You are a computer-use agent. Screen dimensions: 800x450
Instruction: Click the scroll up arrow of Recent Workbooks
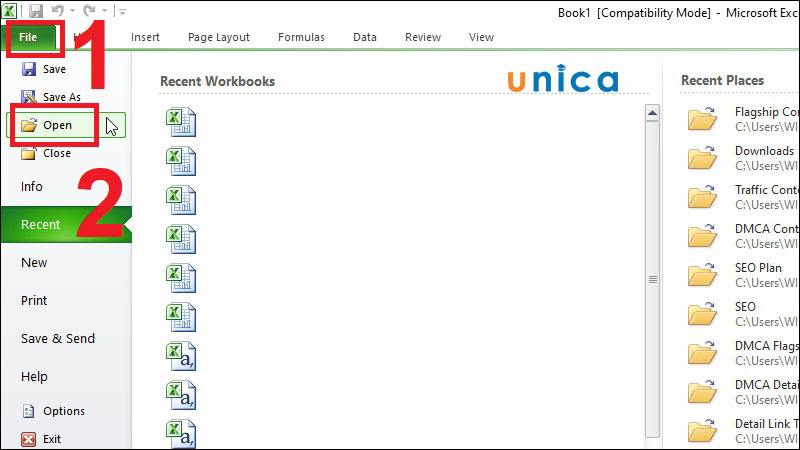[x=652, y=113]
